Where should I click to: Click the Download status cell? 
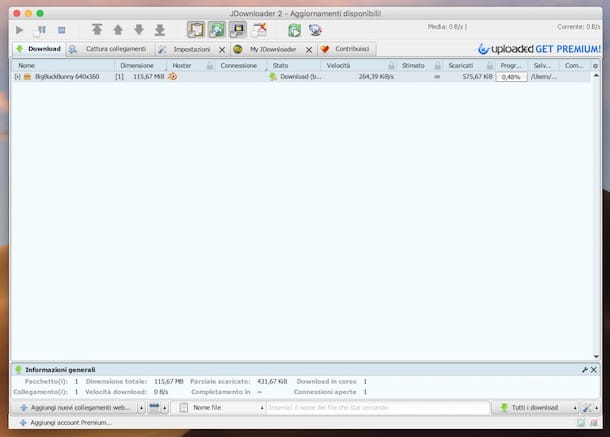pyautogui.click(x=294, y=77)
